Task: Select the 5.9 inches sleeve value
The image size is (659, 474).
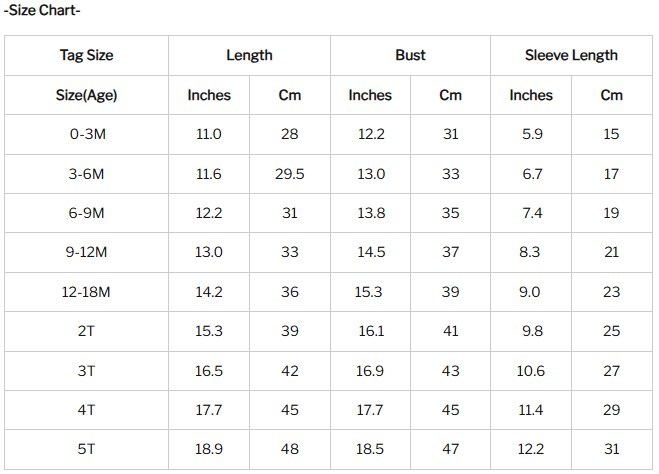Action: click(531, 134)
